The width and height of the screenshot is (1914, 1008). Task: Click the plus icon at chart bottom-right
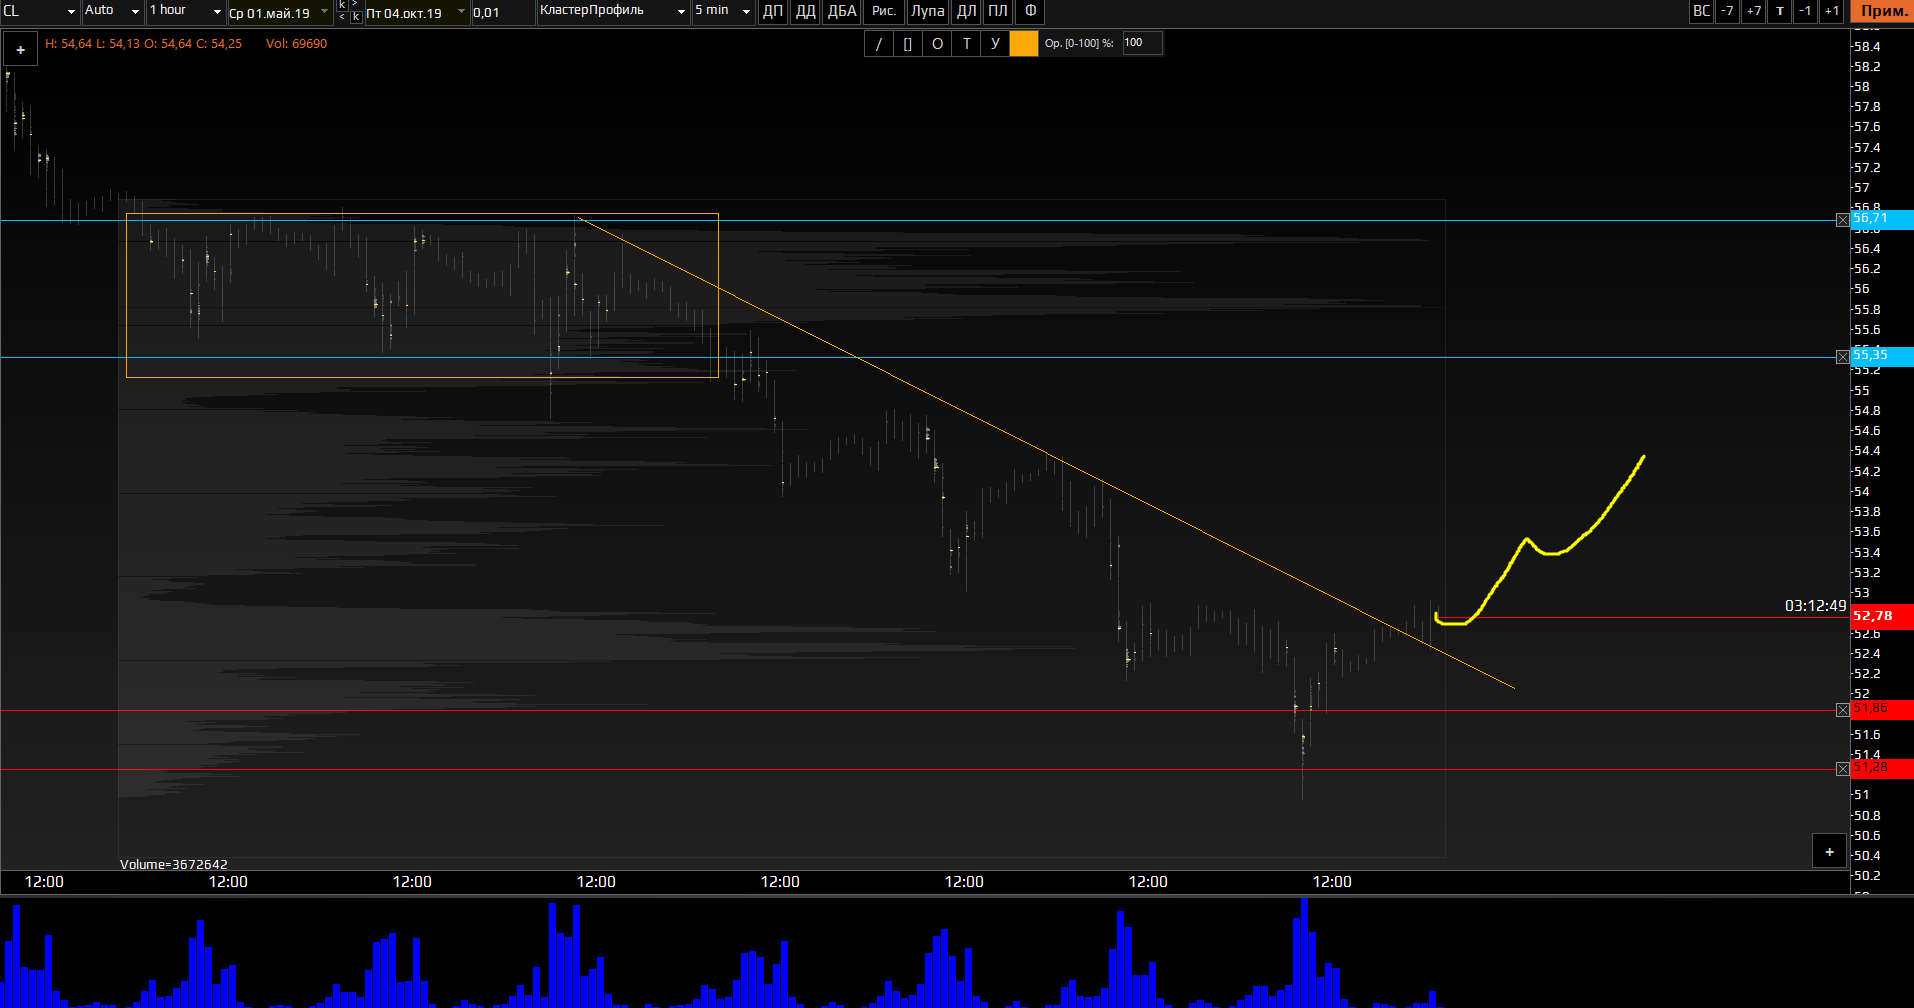point(1829,852)
